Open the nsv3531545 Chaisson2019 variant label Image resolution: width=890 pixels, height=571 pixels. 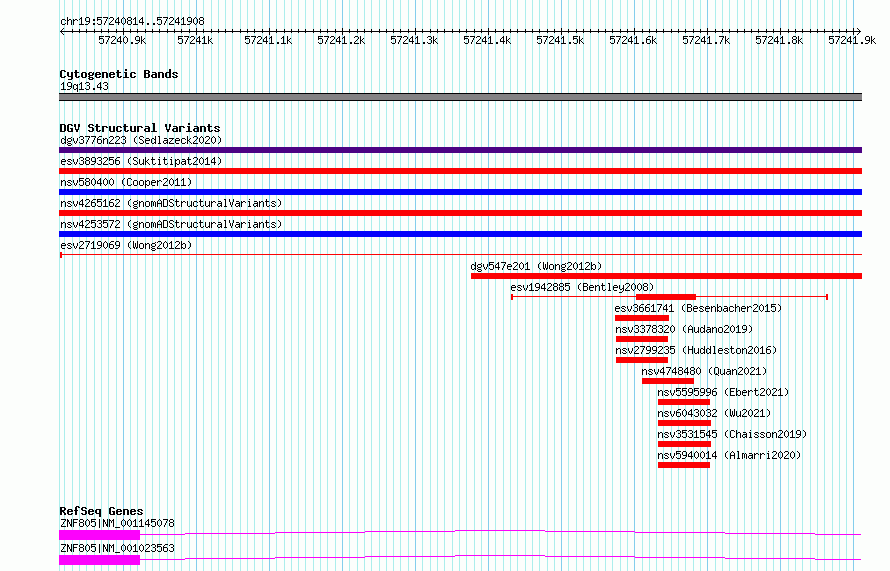[x=732, y=434]
